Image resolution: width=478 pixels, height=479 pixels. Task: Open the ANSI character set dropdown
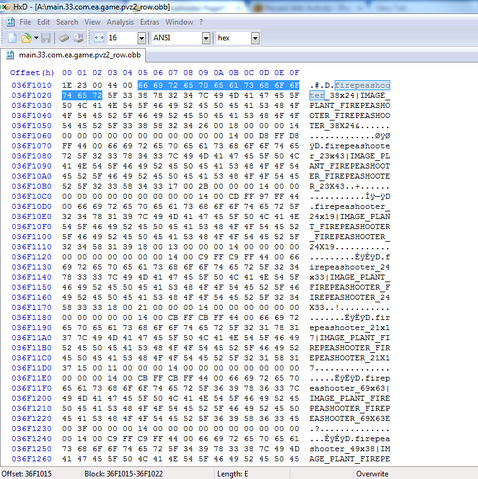click(x=206, y=38)
